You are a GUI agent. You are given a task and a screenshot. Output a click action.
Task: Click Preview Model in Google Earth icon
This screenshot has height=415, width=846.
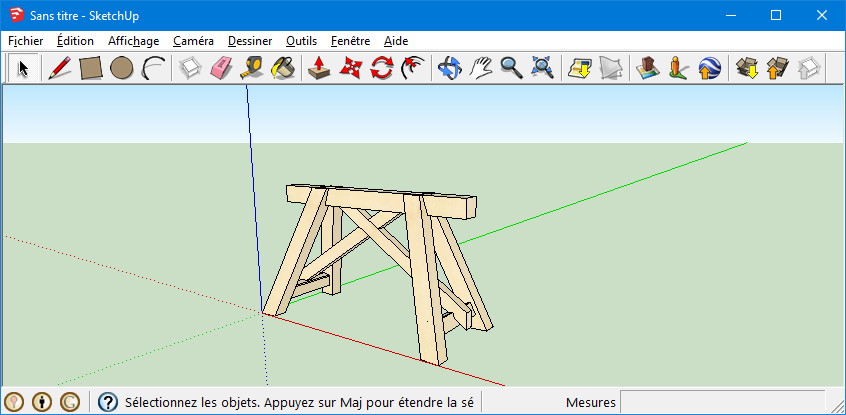[x=709, y=68]
